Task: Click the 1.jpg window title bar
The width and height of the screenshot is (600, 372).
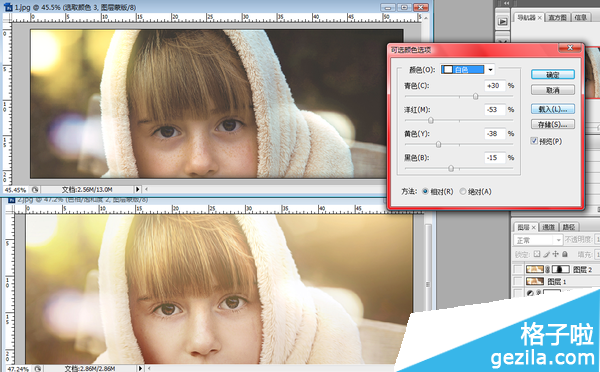Action: [x=216, y=7]
